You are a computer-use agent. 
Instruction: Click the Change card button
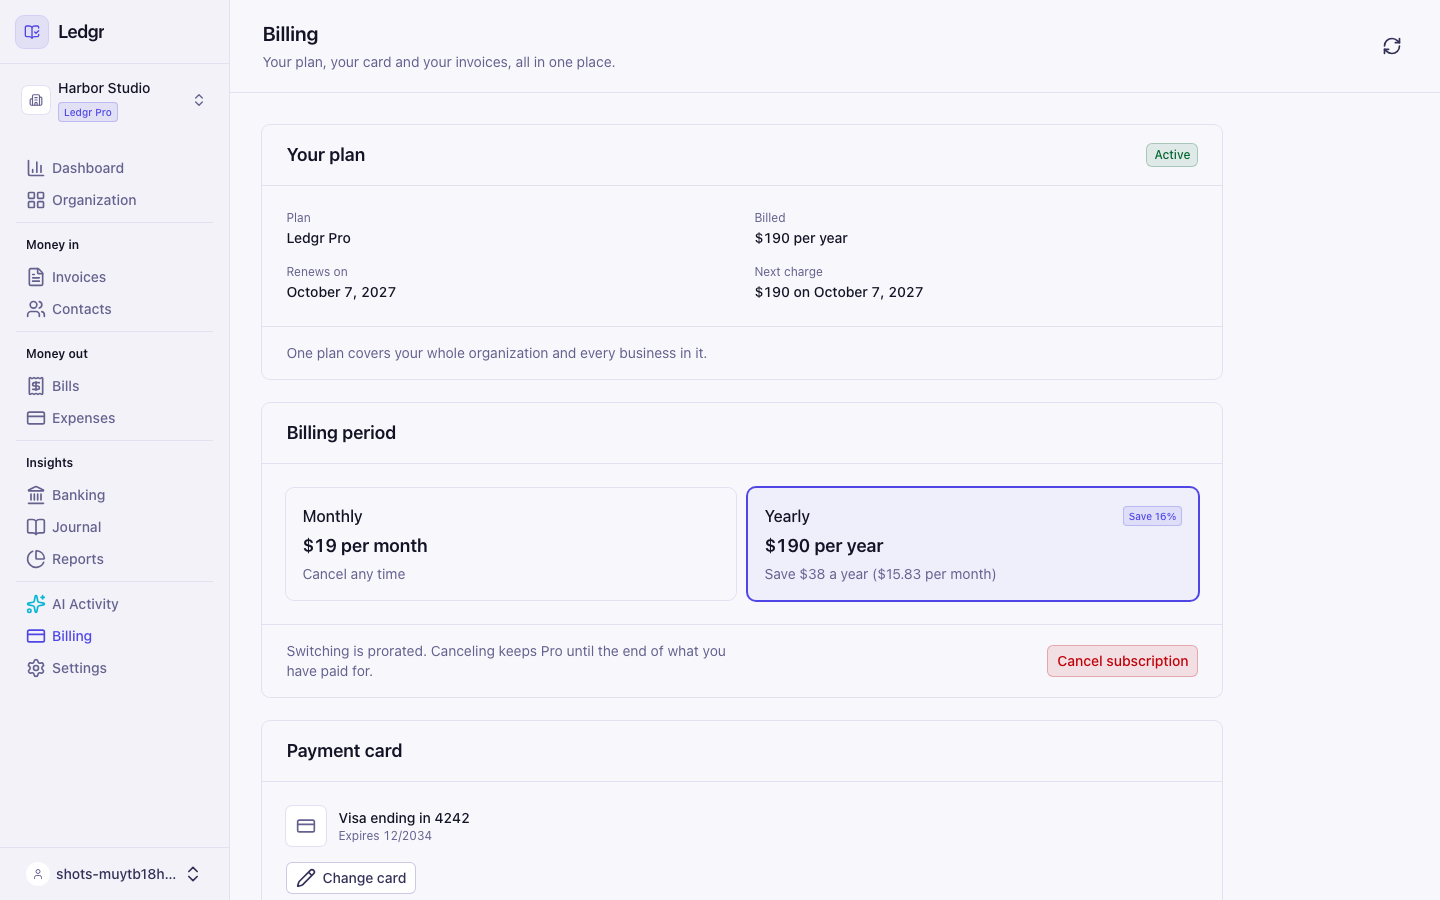(x=351, y=878)
